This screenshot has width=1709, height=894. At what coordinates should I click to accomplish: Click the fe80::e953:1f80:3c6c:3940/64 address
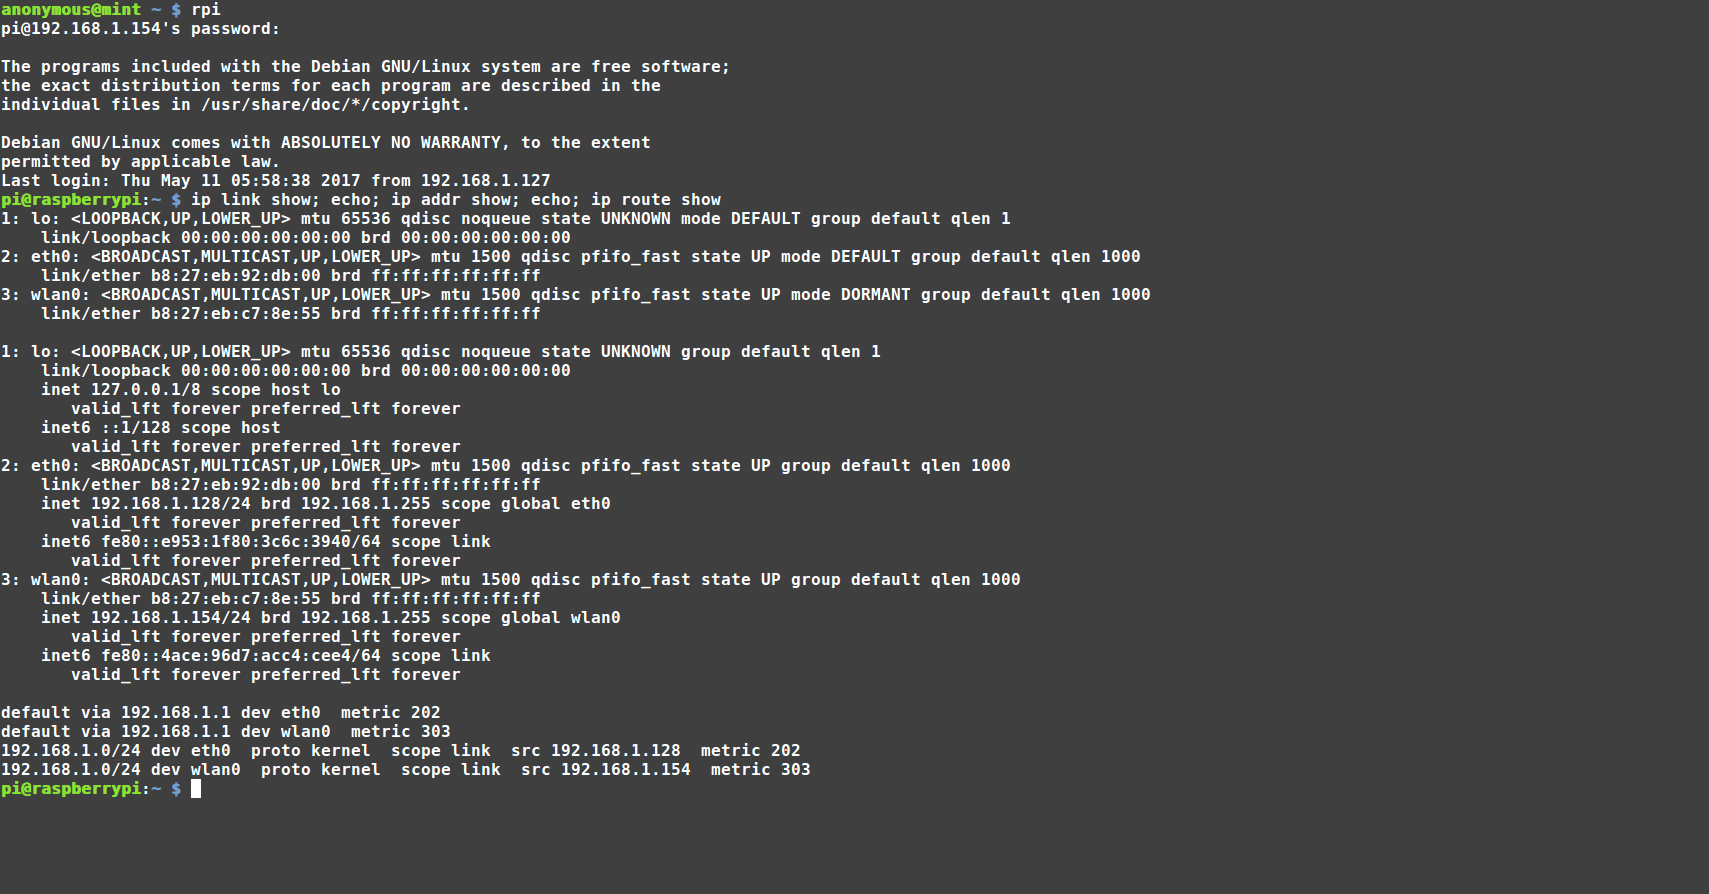coord(240,542)
